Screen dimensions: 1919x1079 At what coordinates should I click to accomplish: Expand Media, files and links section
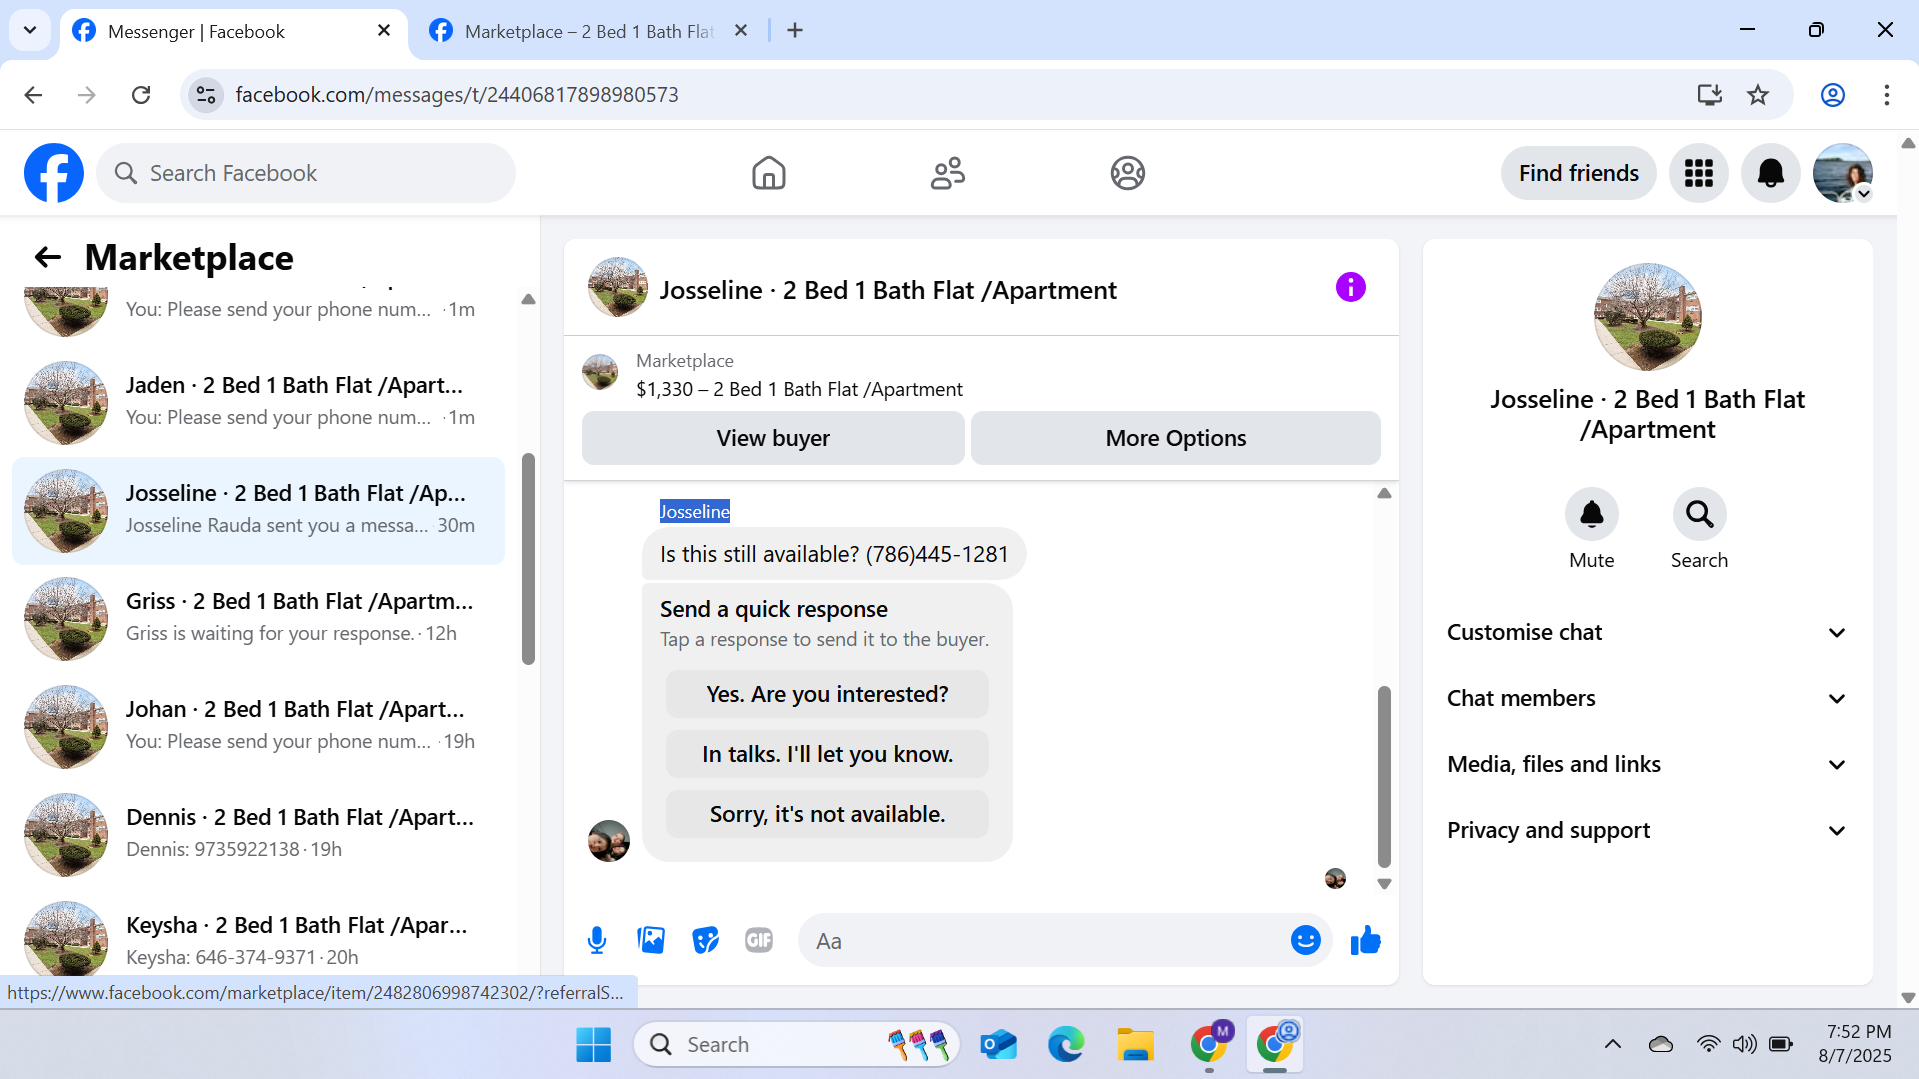pos(1647,764)
